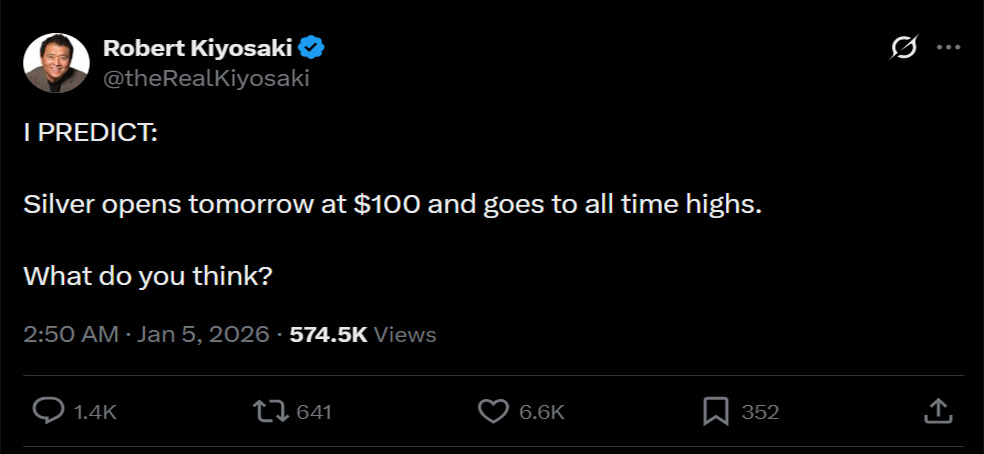
Task: Click the 641 repost count
Action: click(x=314, y=412)
